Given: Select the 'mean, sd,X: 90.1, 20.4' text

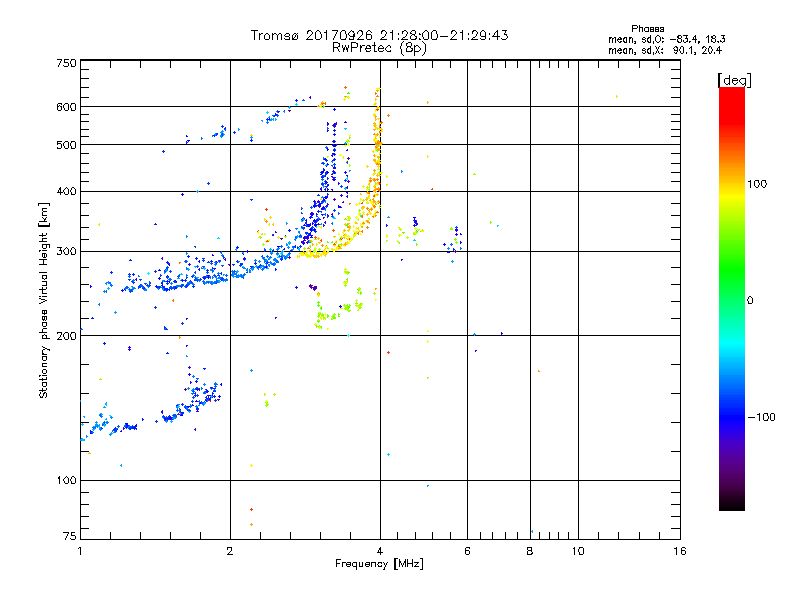Looking at the screenshot, I should point(665,50).
